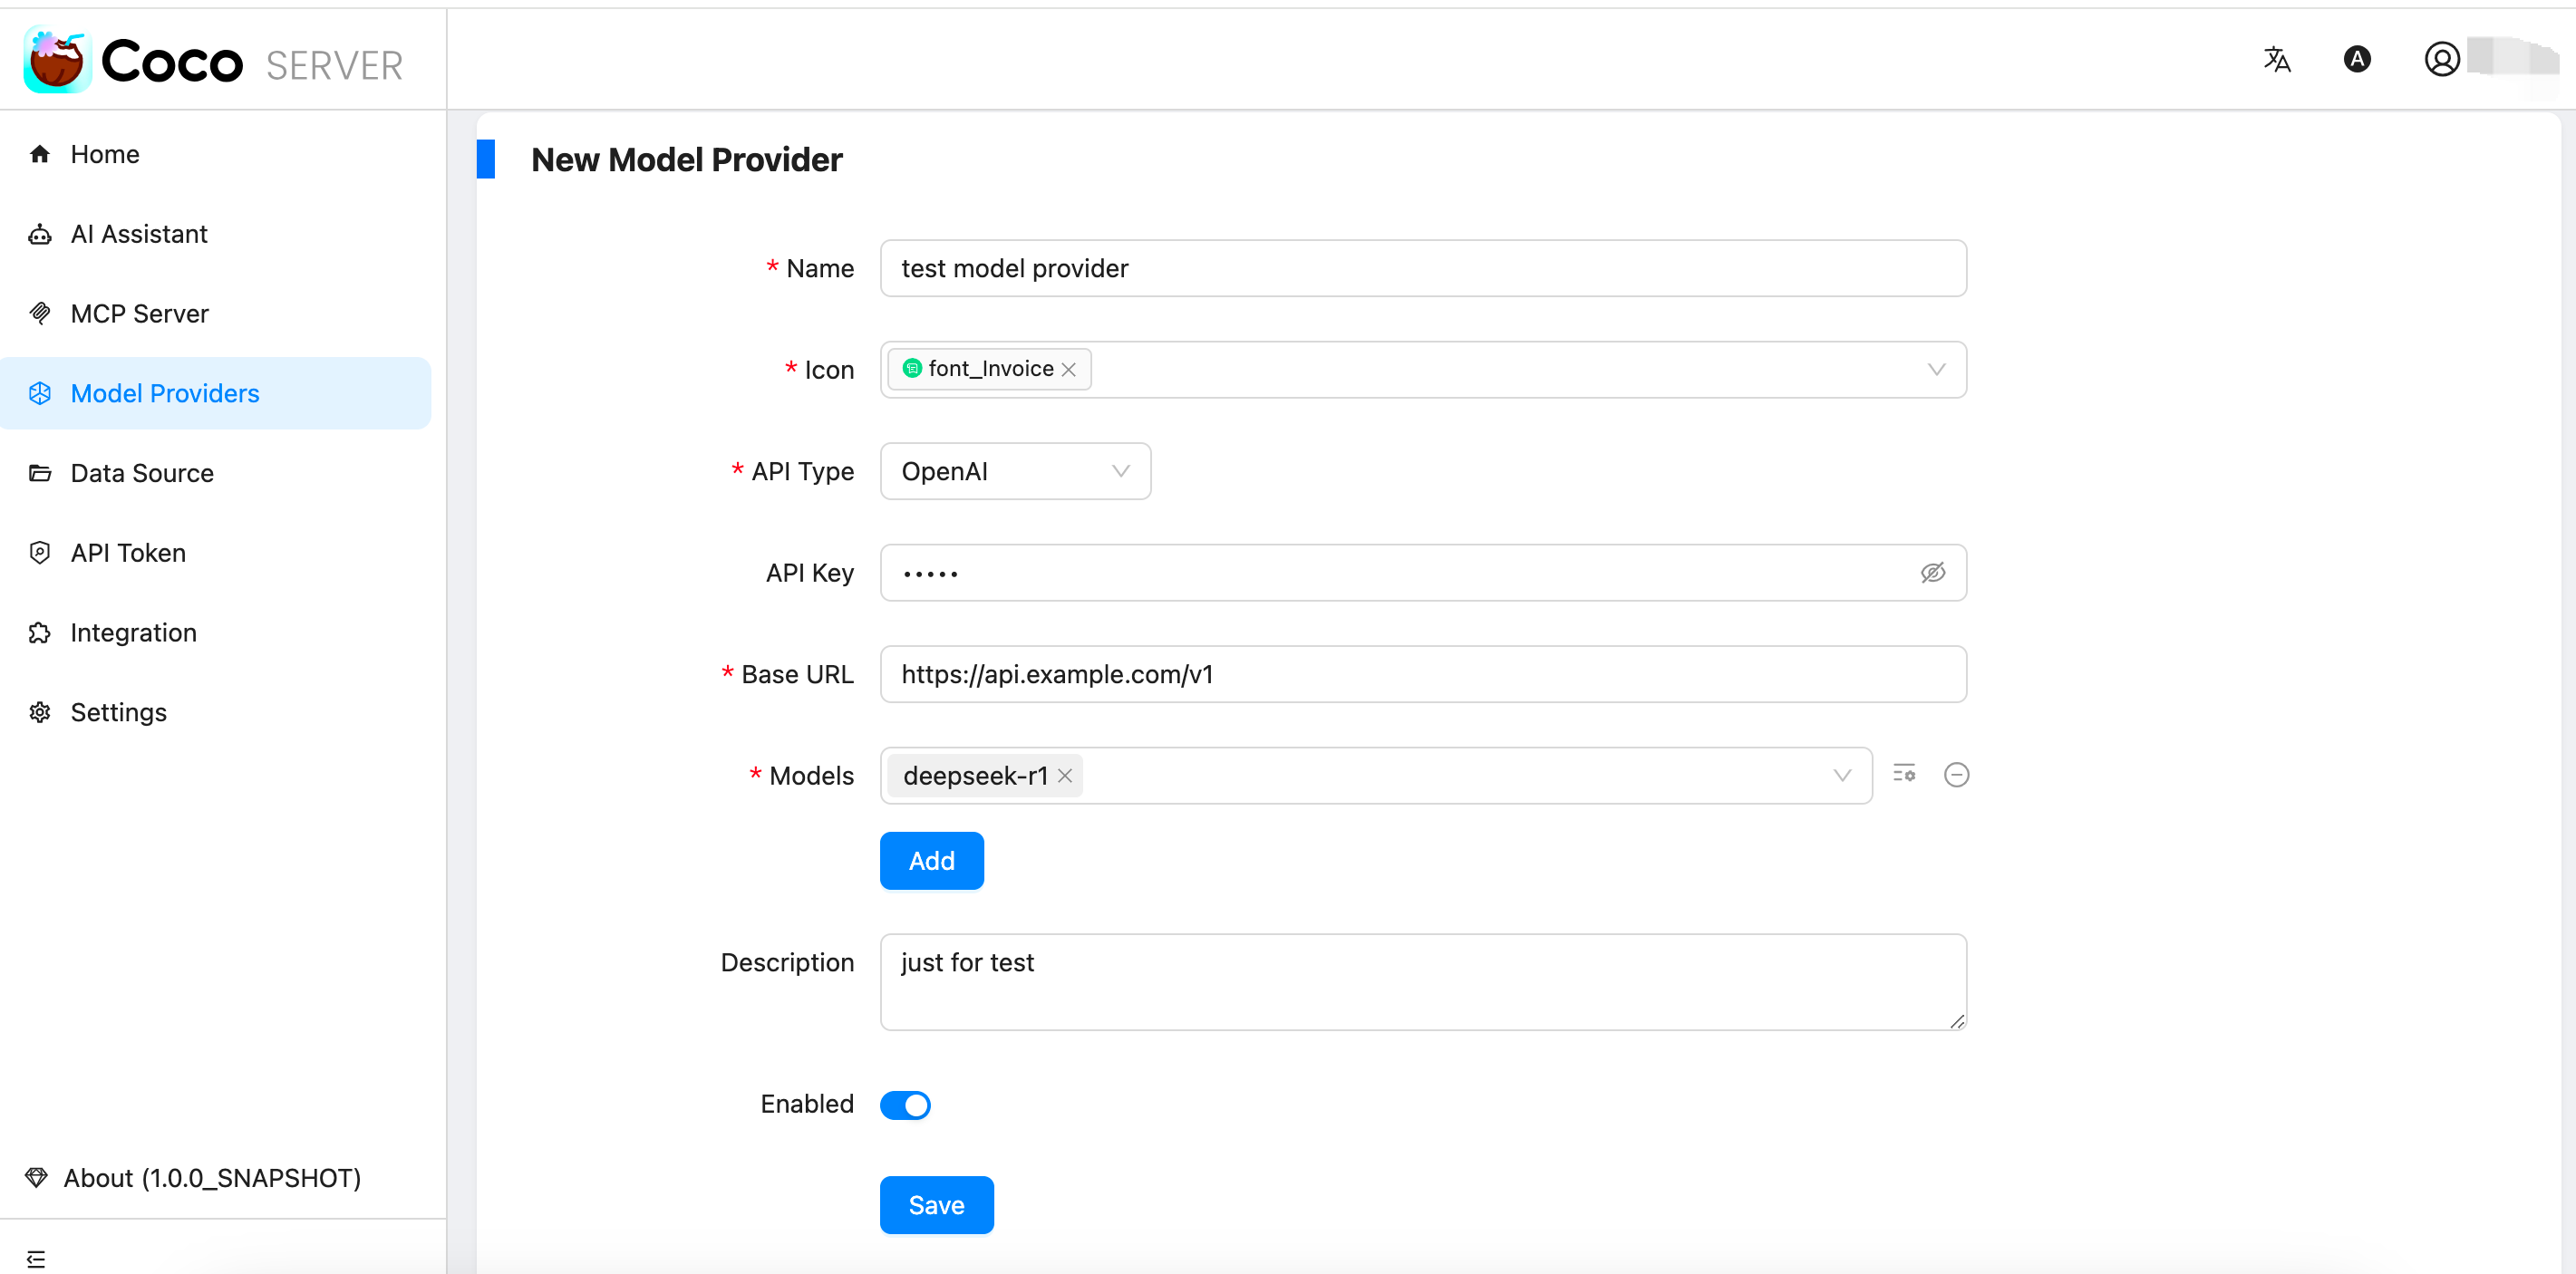Open model settings icon beside deepseek-r1
2576x1274 pixels.
coord(1904,774)
